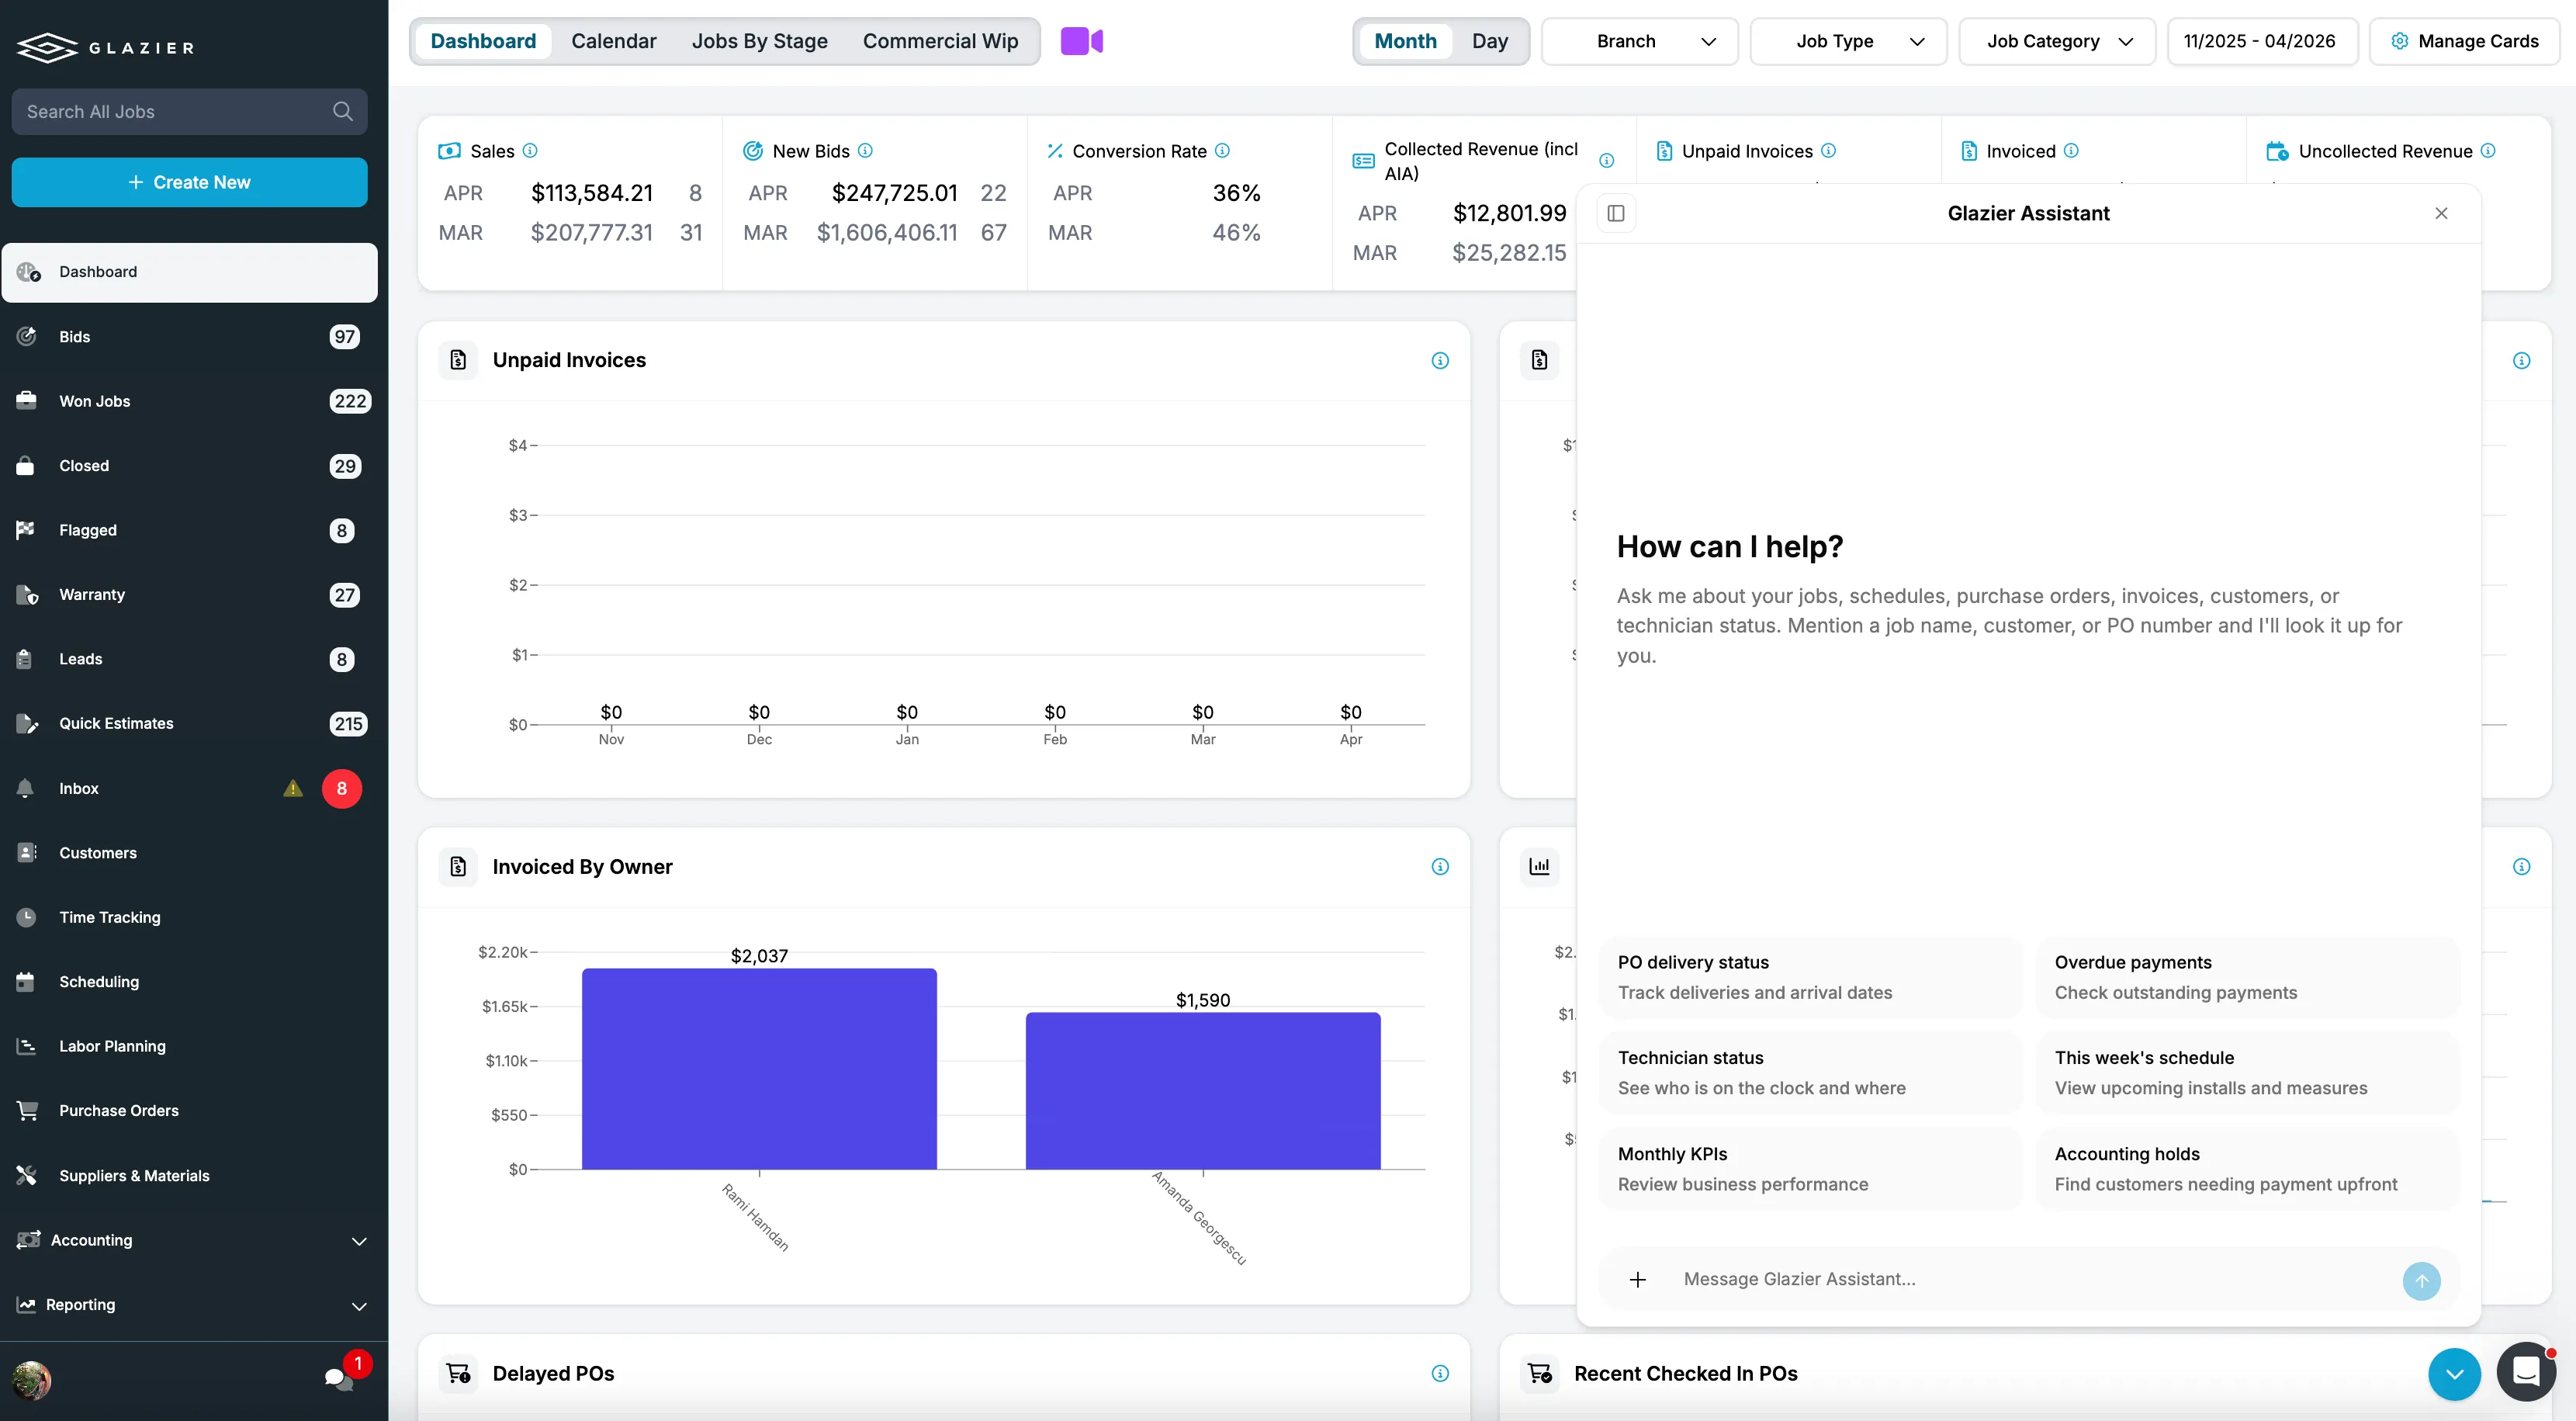Click the Invoiced By Owner document icon
2576x1421 pixels.
pos(458,866)
